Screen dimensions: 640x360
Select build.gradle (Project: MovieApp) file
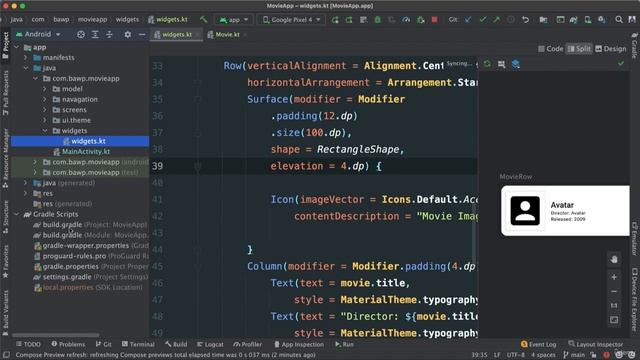click(91, 224)
